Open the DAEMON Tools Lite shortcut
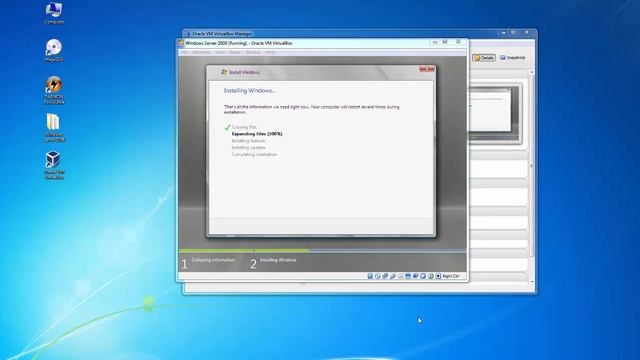Image resolution: width=640 pixels, height=360 pixels. pos(54,90)
